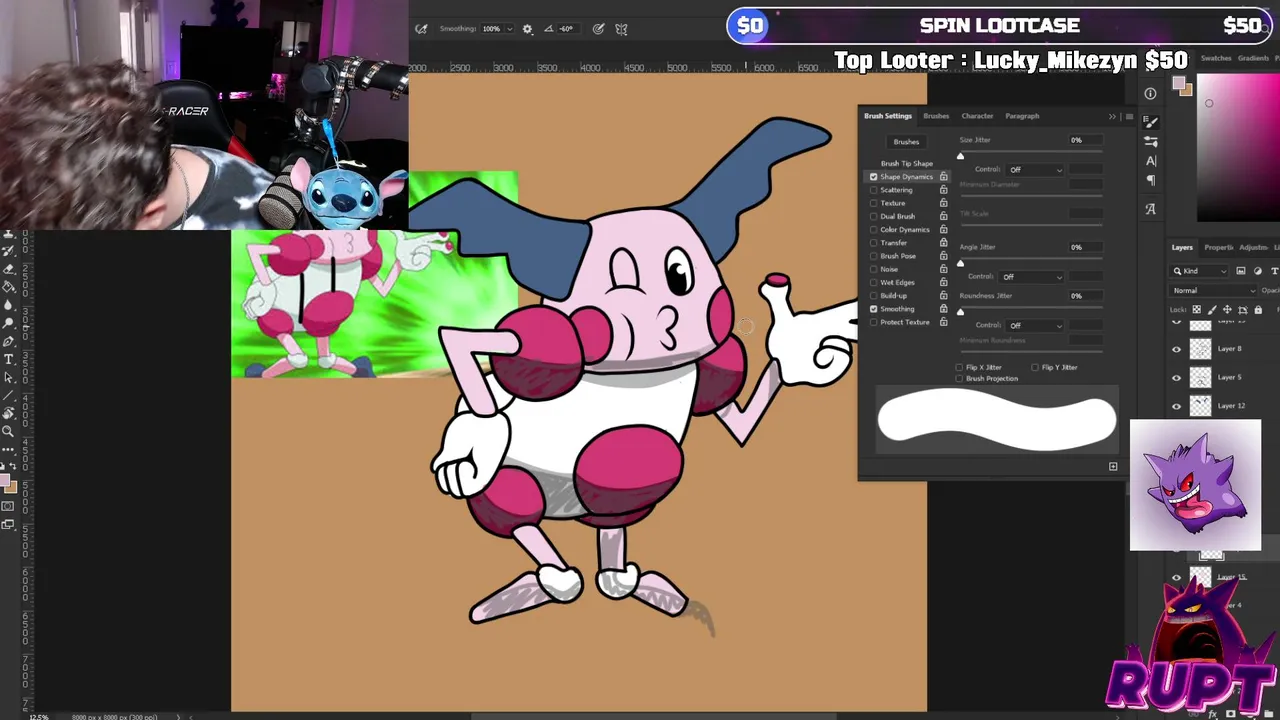Screen dimensions: 1280x720
Task: Enable the Wet Edges checkbox
Action: [874, 282]
